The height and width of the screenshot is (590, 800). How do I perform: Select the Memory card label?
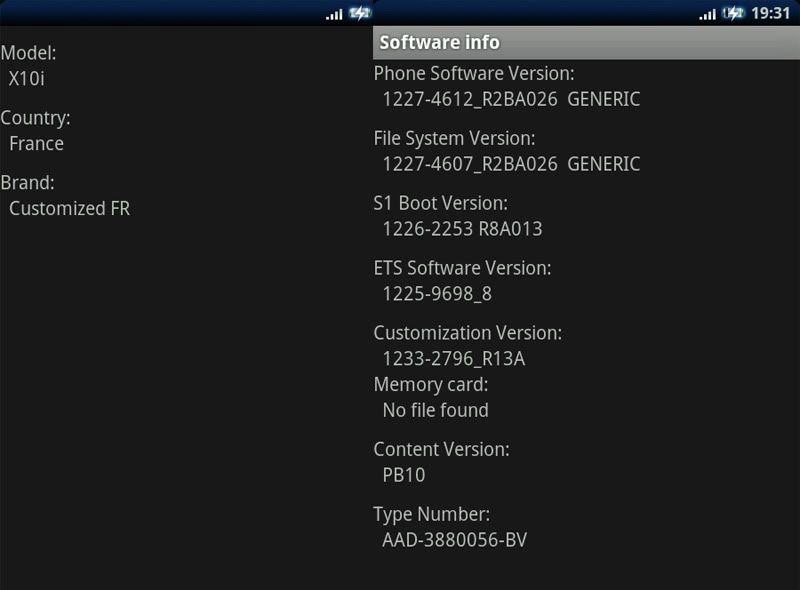tap(431, 384)
